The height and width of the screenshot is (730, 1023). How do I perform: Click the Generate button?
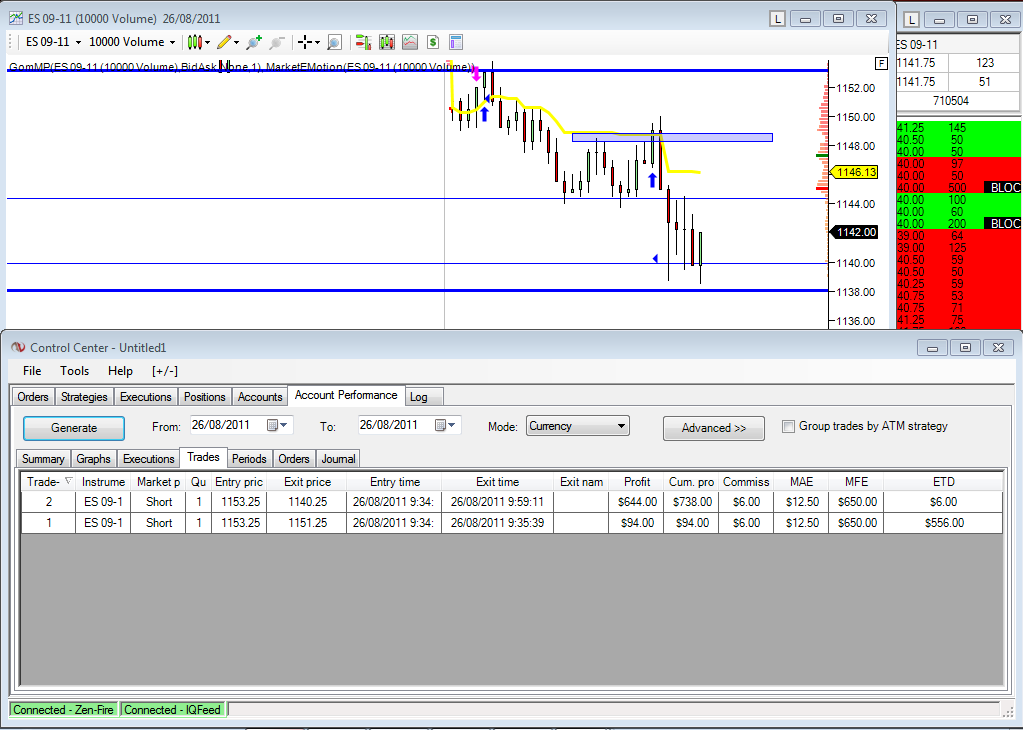click(x=74, y=428)
